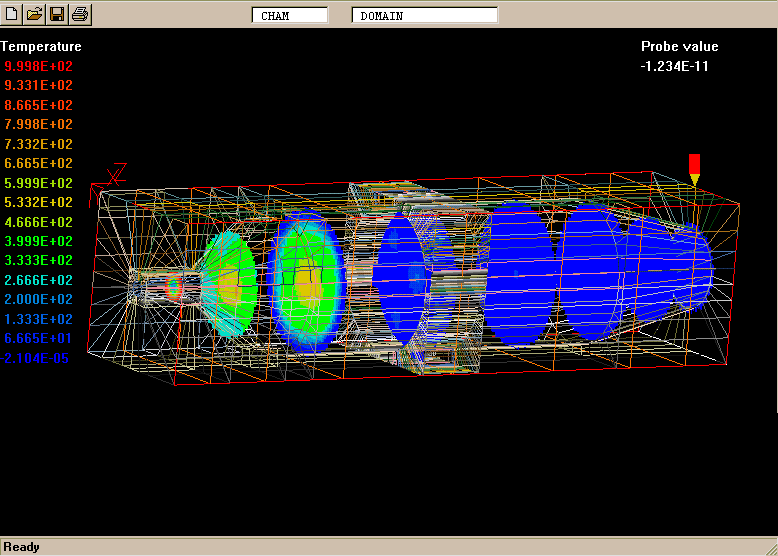This screenshot has height=556, width=778.
Task: Select the 6.665E+01 legend entry
Action: pyautogui.click(x=39, y=338)
